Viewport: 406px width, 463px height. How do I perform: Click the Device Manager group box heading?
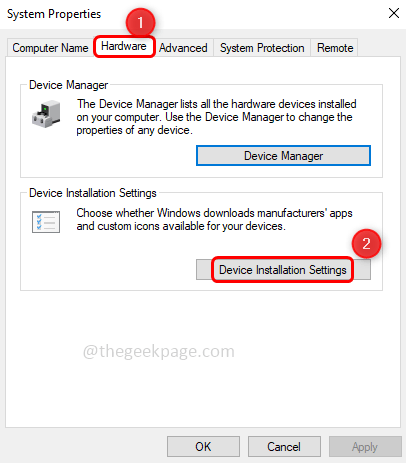point(69,85)
